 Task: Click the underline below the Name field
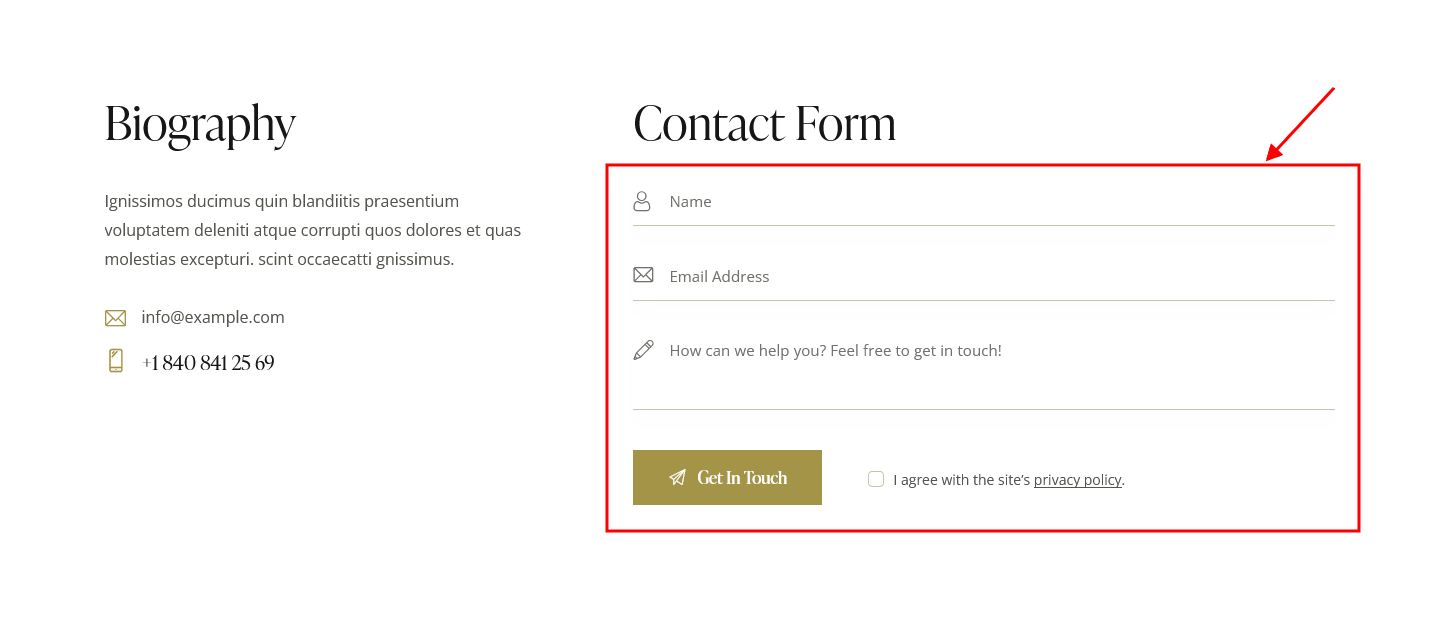tap(984, 225)
